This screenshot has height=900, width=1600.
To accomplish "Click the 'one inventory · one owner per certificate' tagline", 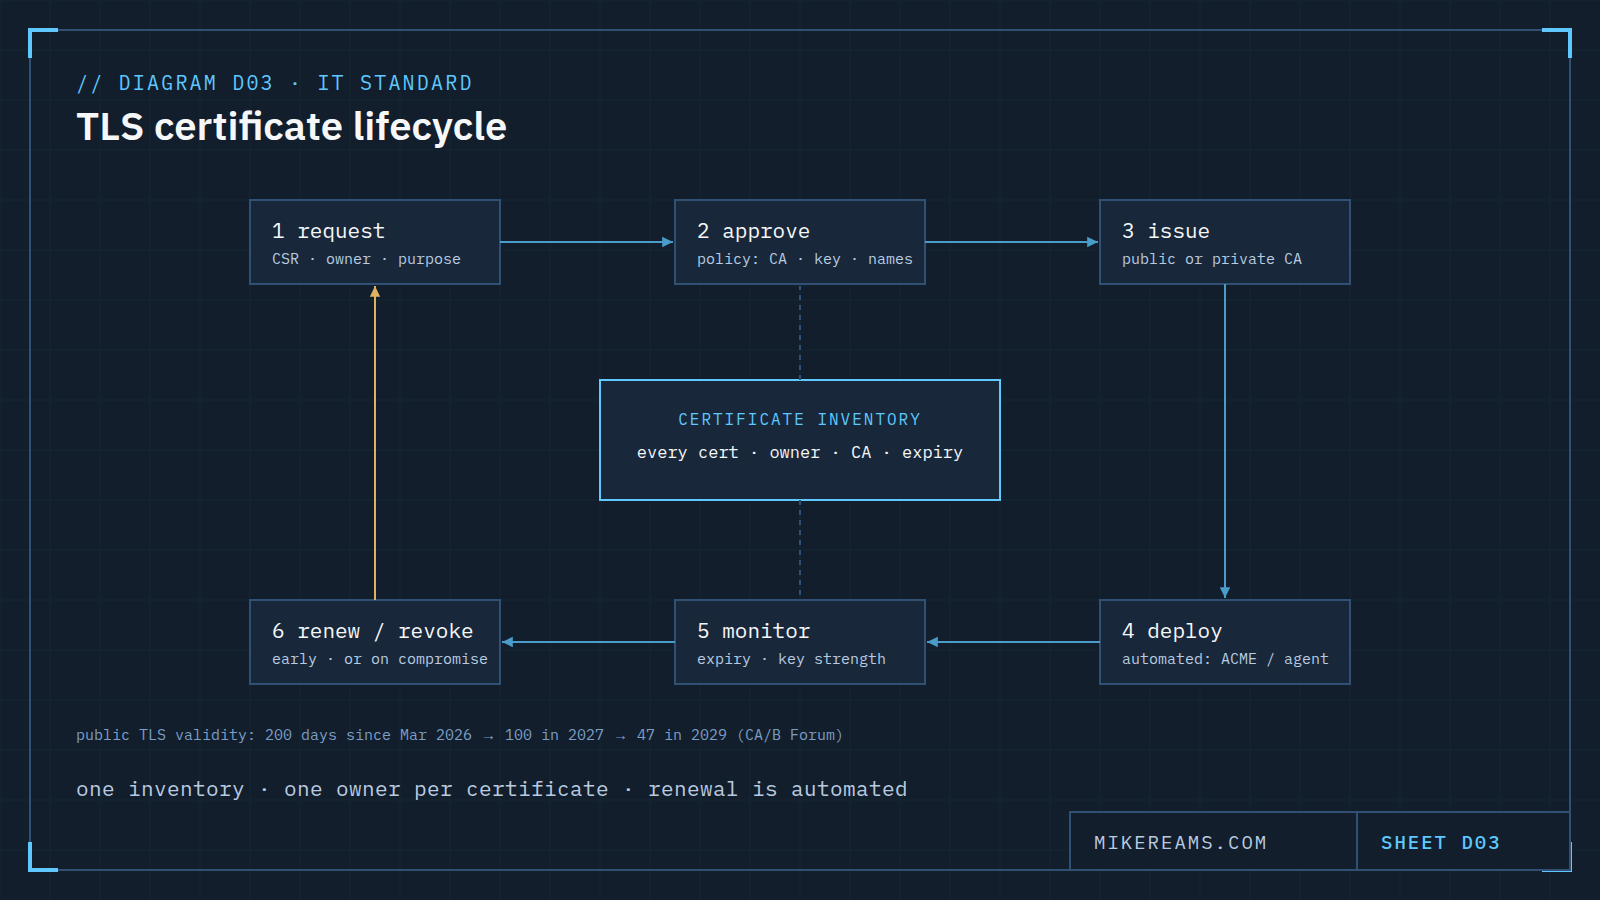I will (492, 789).
